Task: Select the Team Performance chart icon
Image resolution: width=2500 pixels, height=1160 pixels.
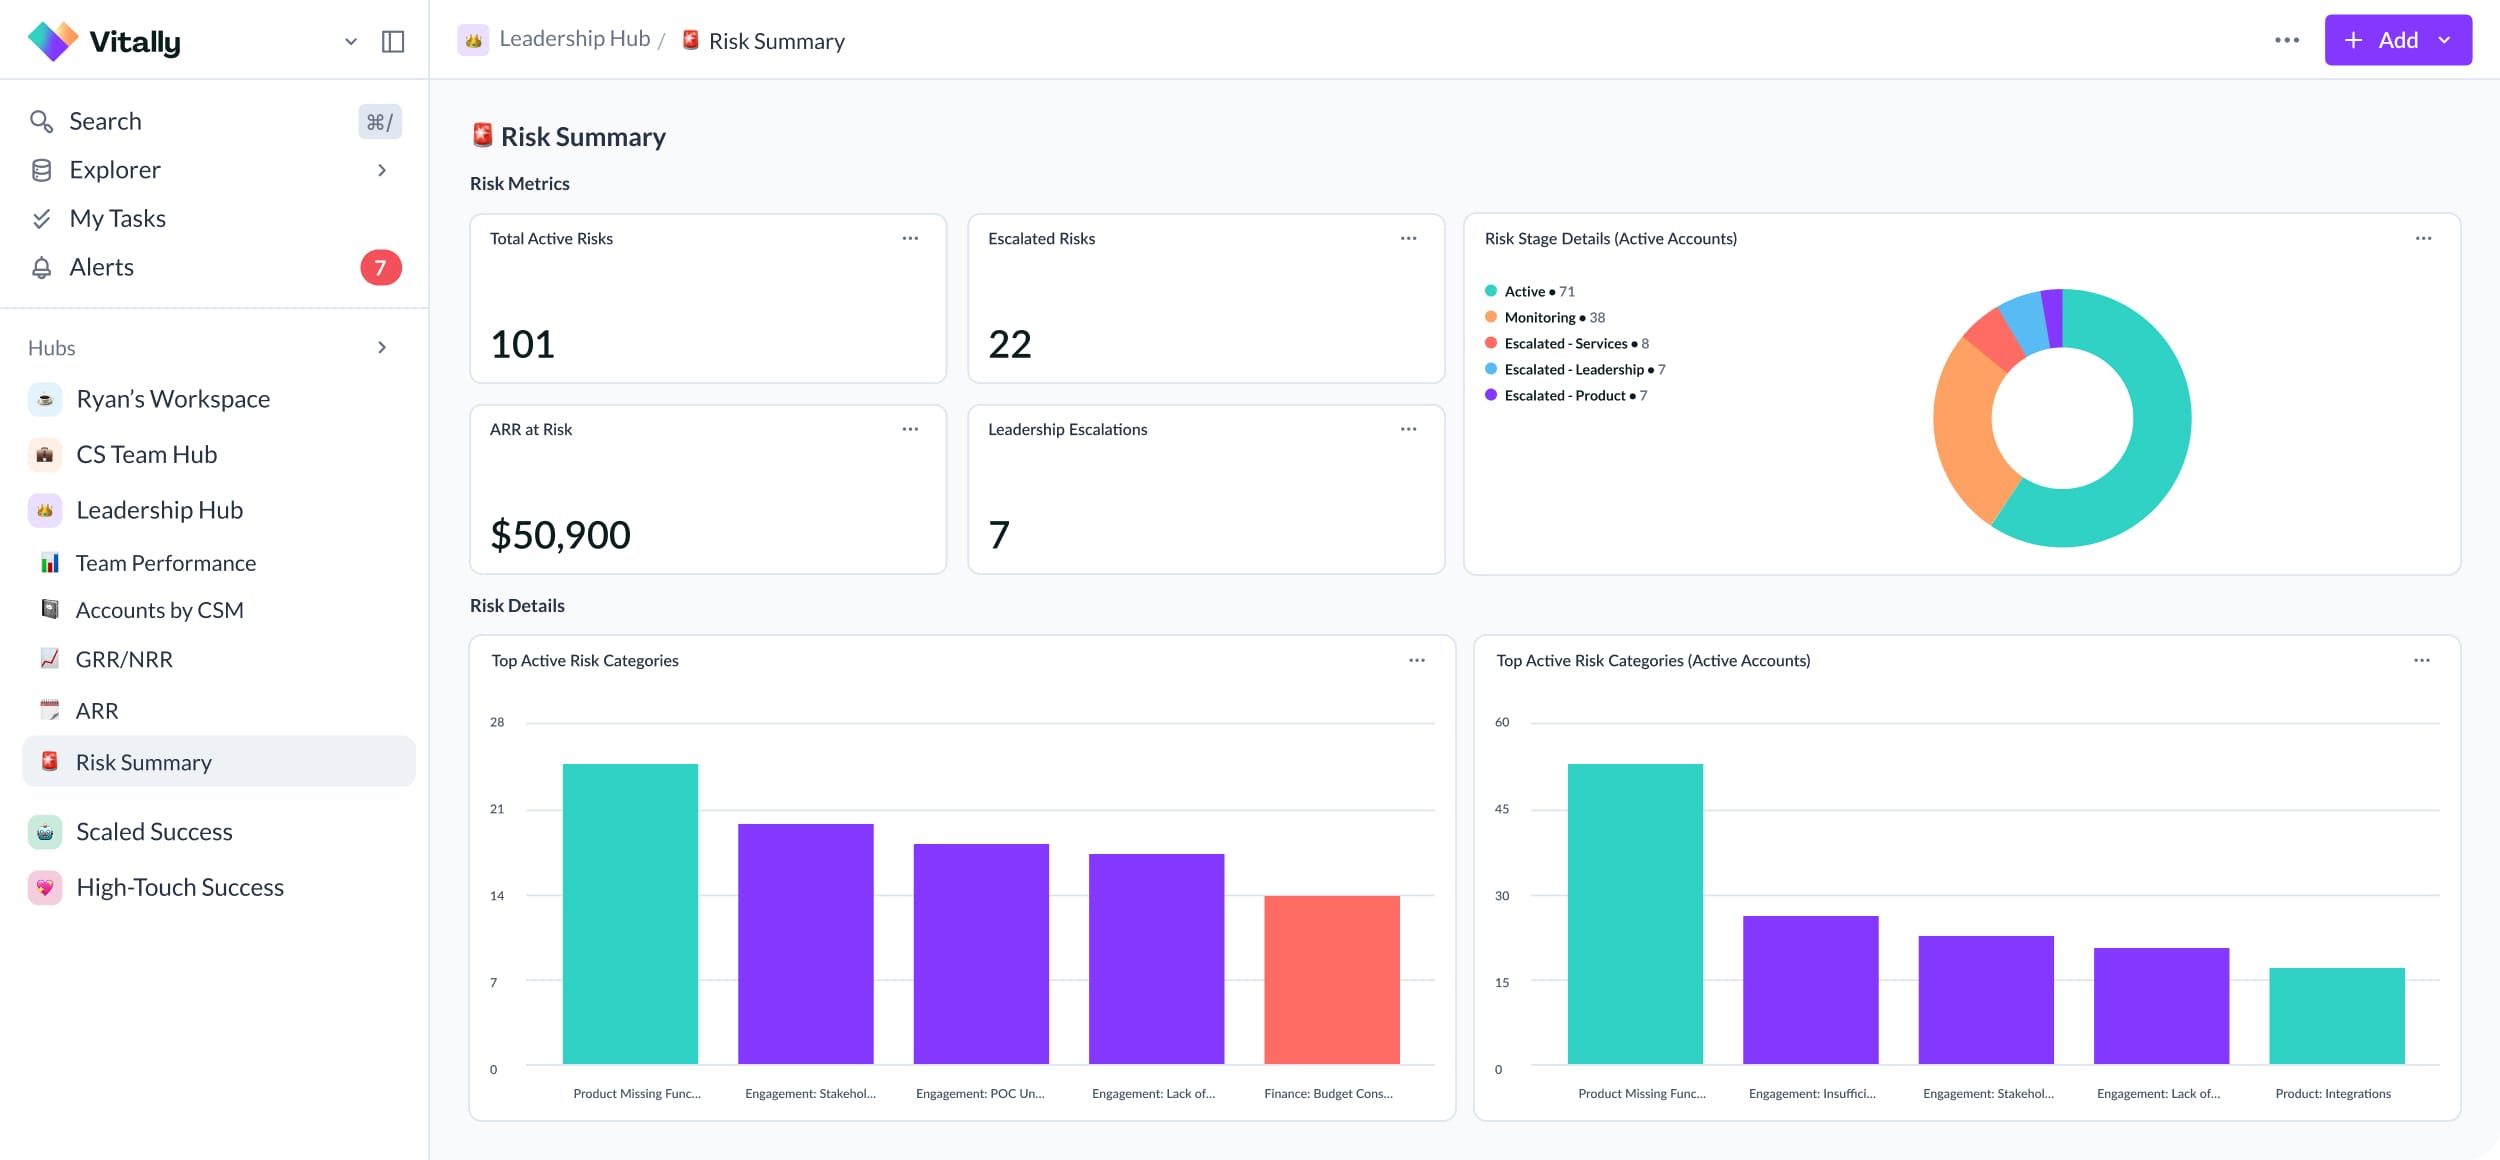Action: click(x=49, y=563)
